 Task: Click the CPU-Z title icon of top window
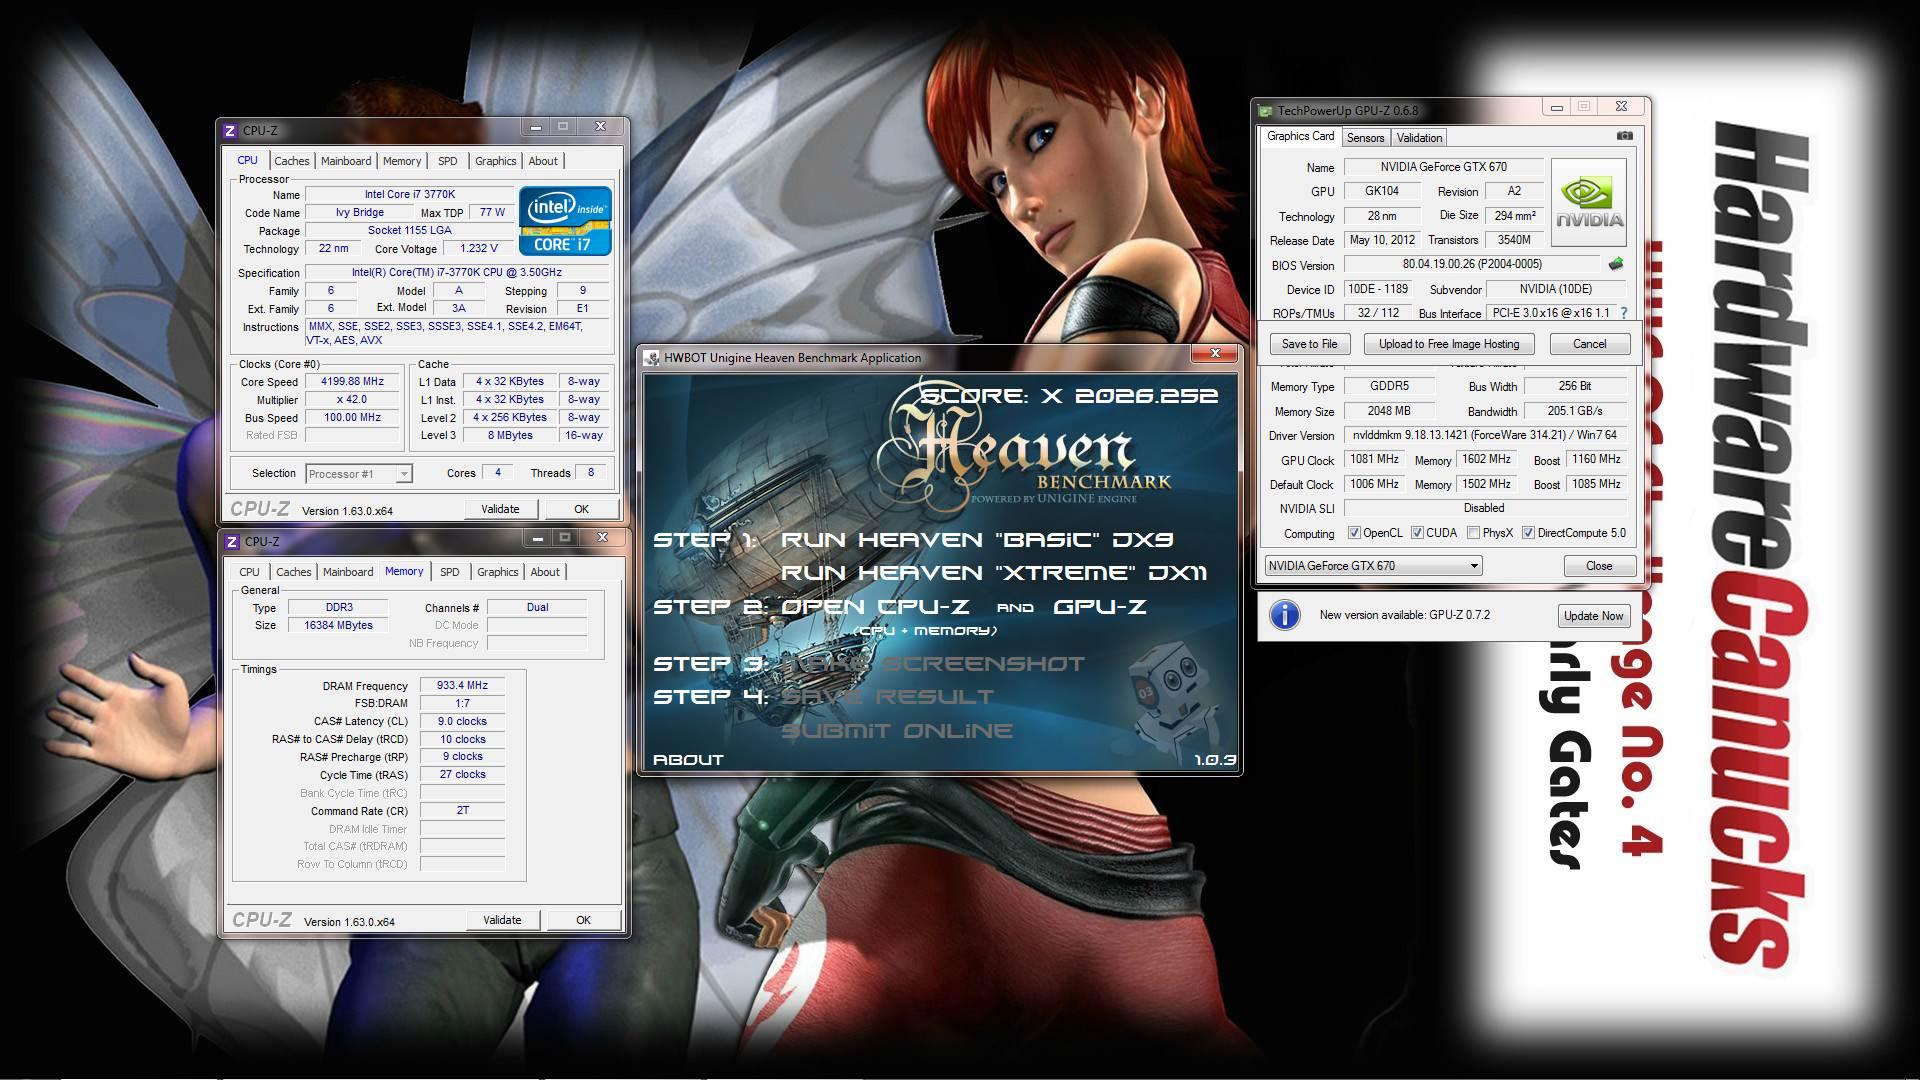(230, 130)
